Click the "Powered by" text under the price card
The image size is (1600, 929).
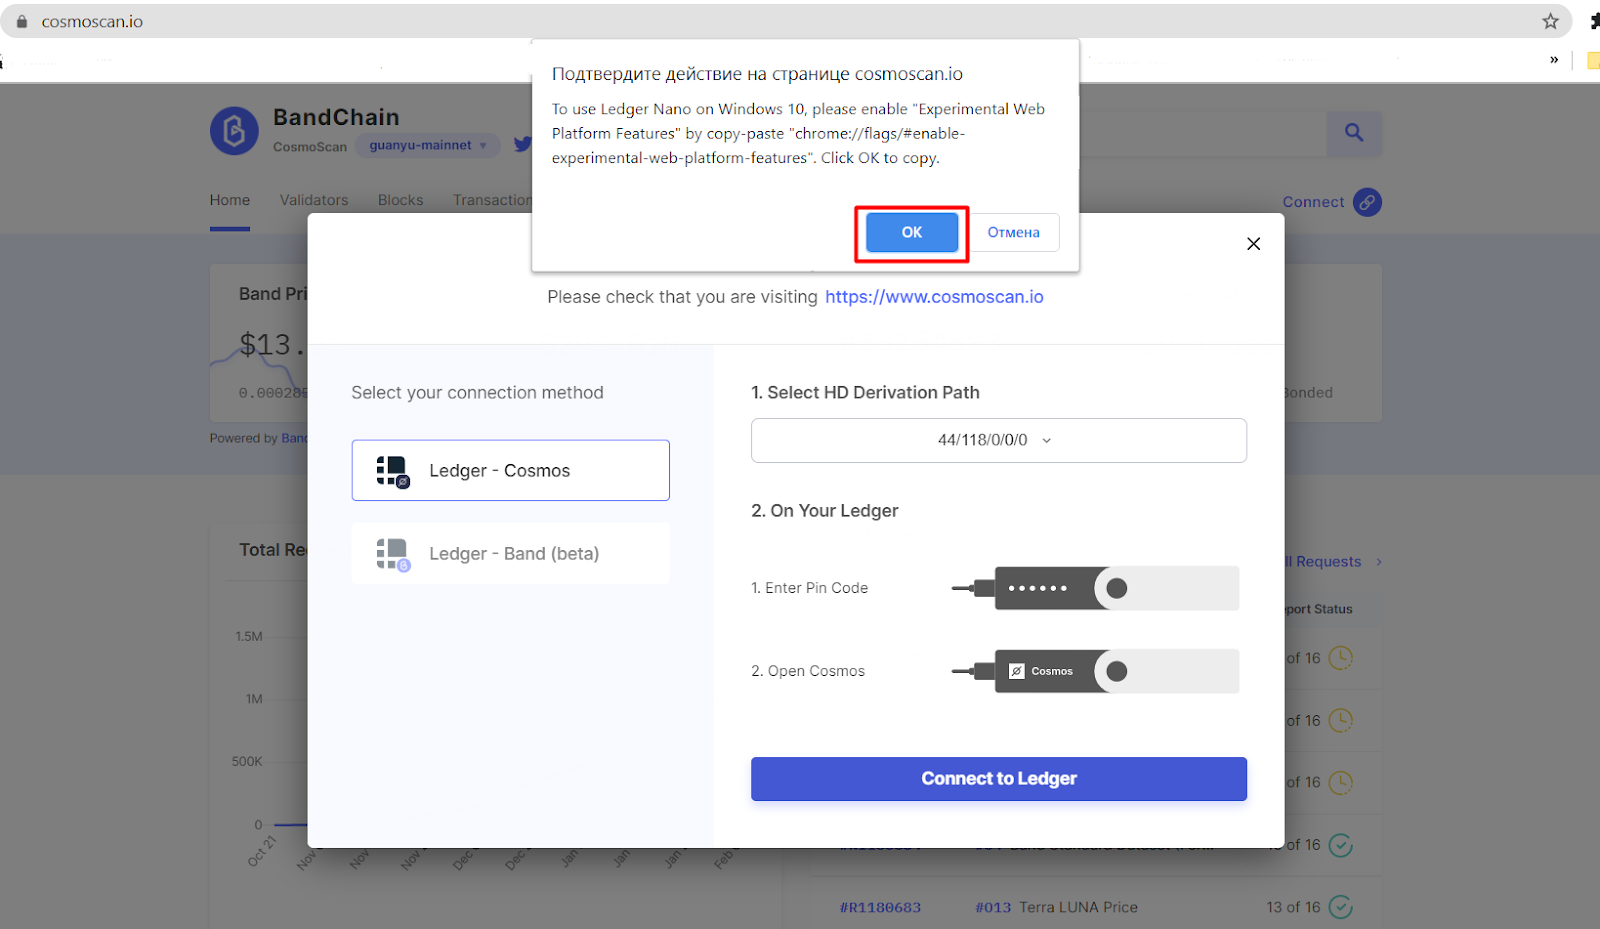244,438
